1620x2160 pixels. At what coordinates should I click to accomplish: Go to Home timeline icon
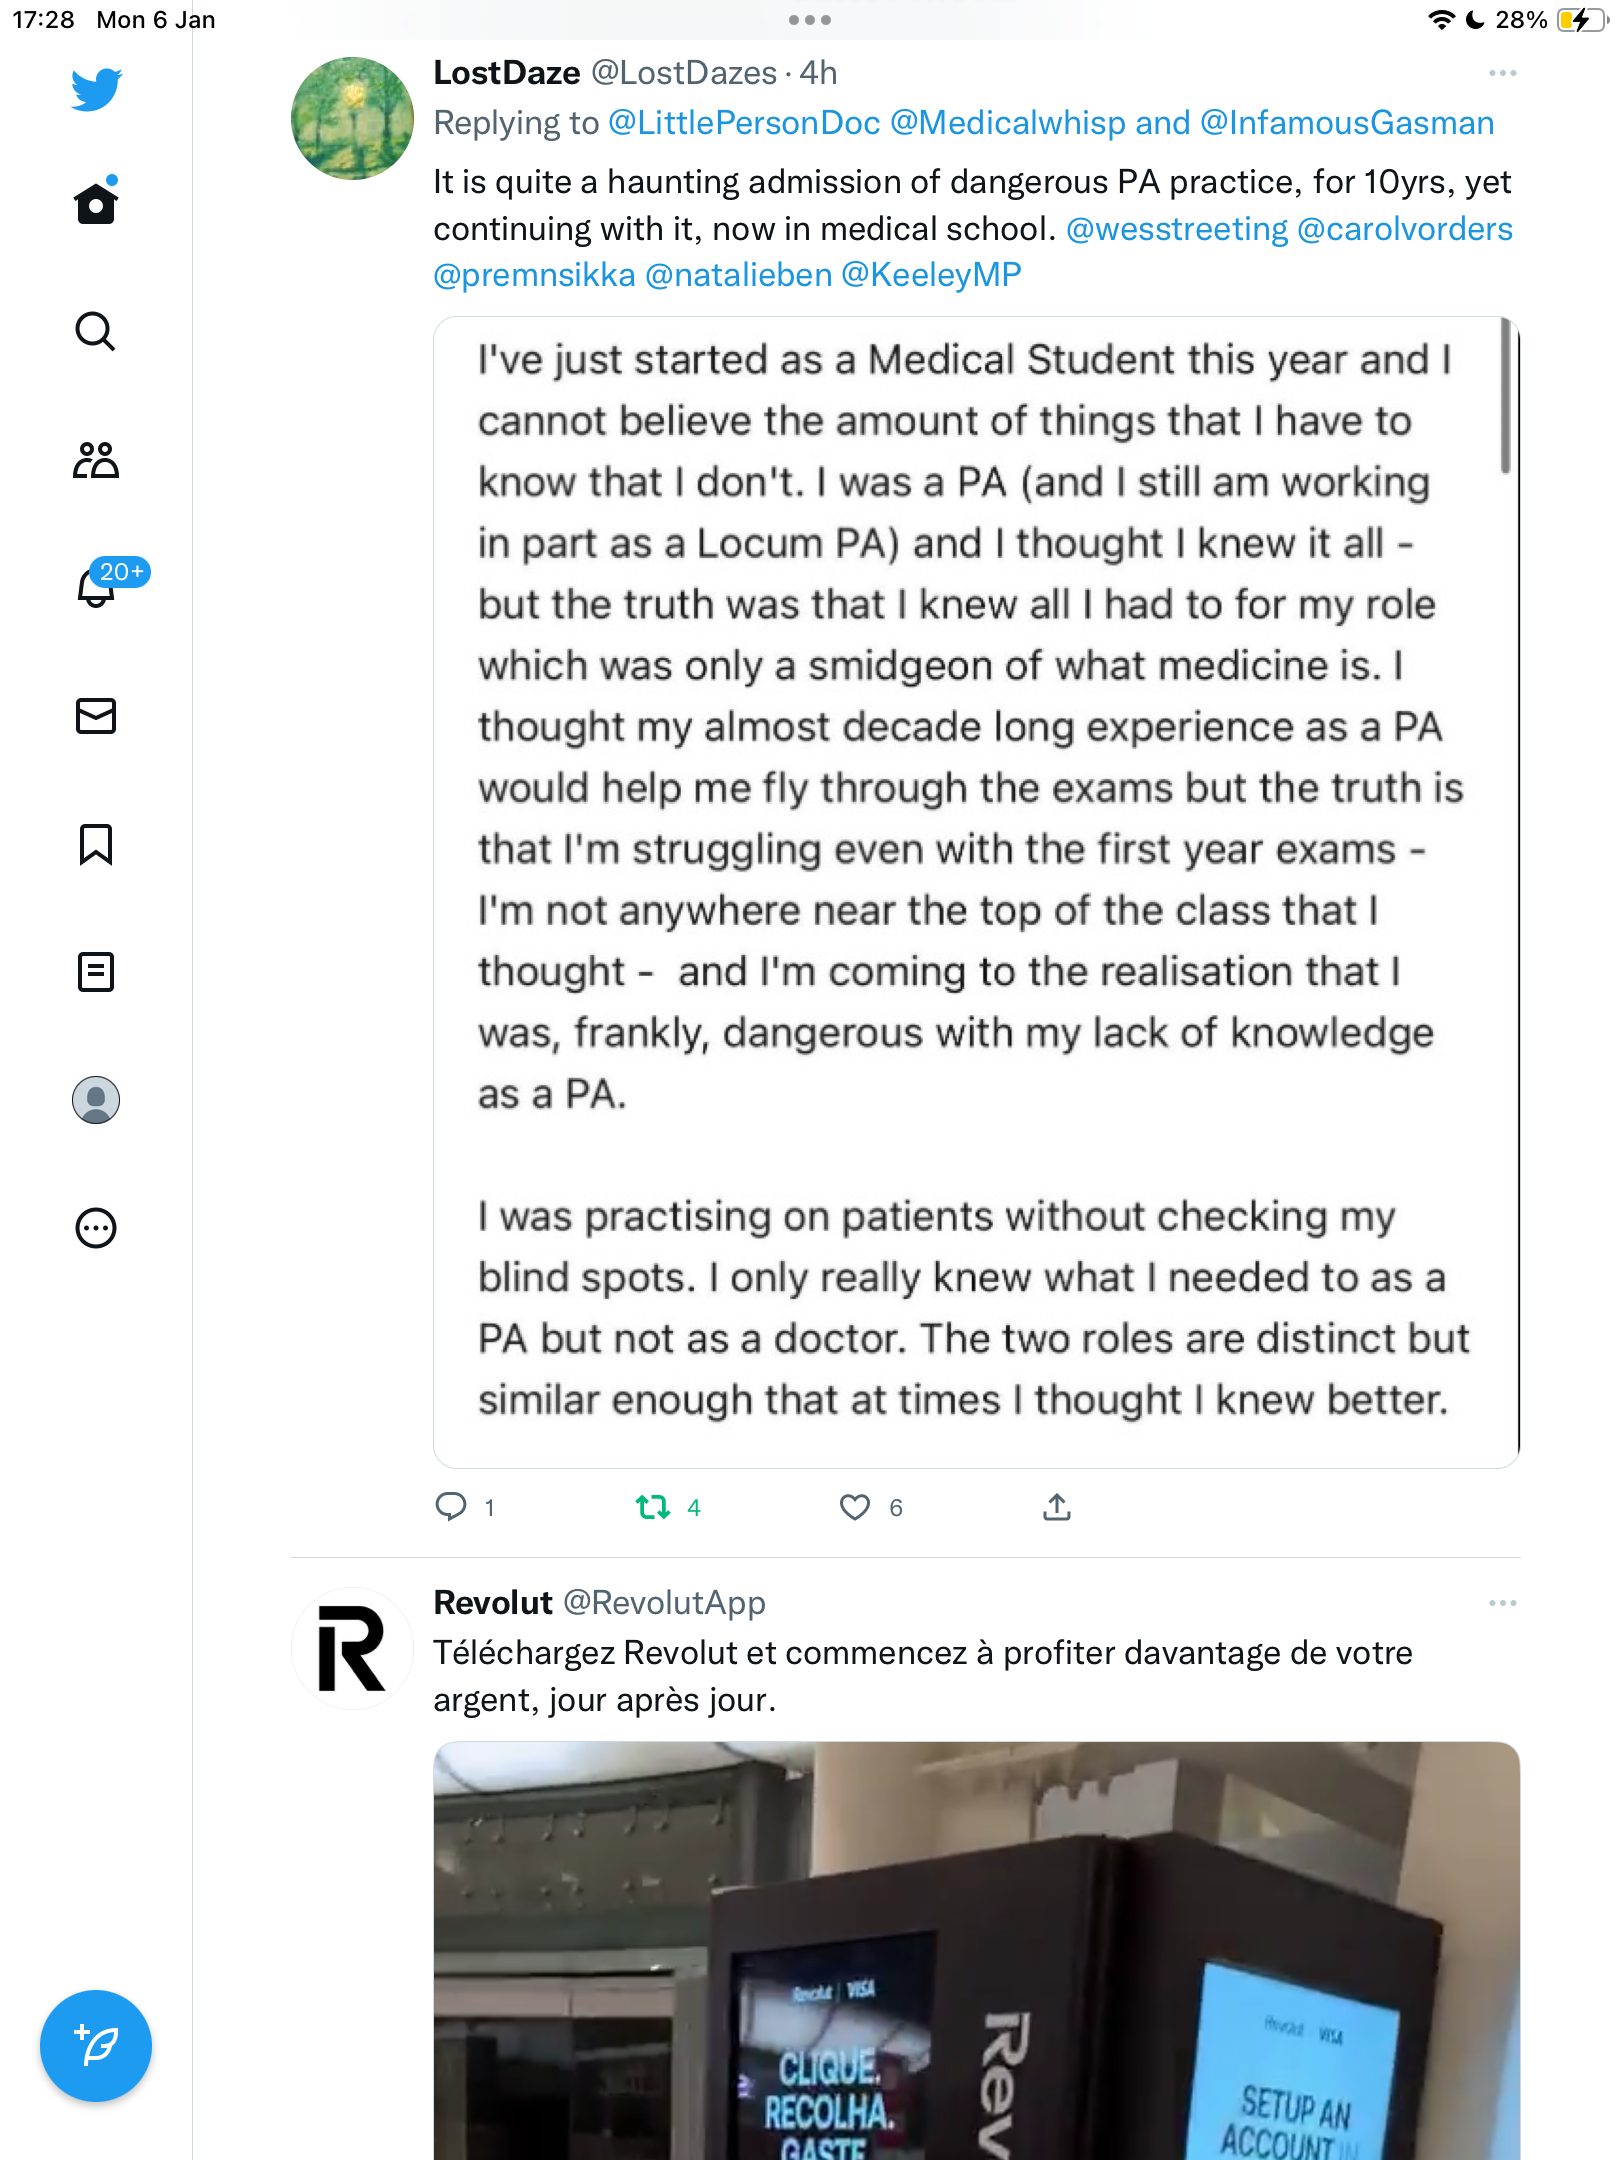coord(96,201)
